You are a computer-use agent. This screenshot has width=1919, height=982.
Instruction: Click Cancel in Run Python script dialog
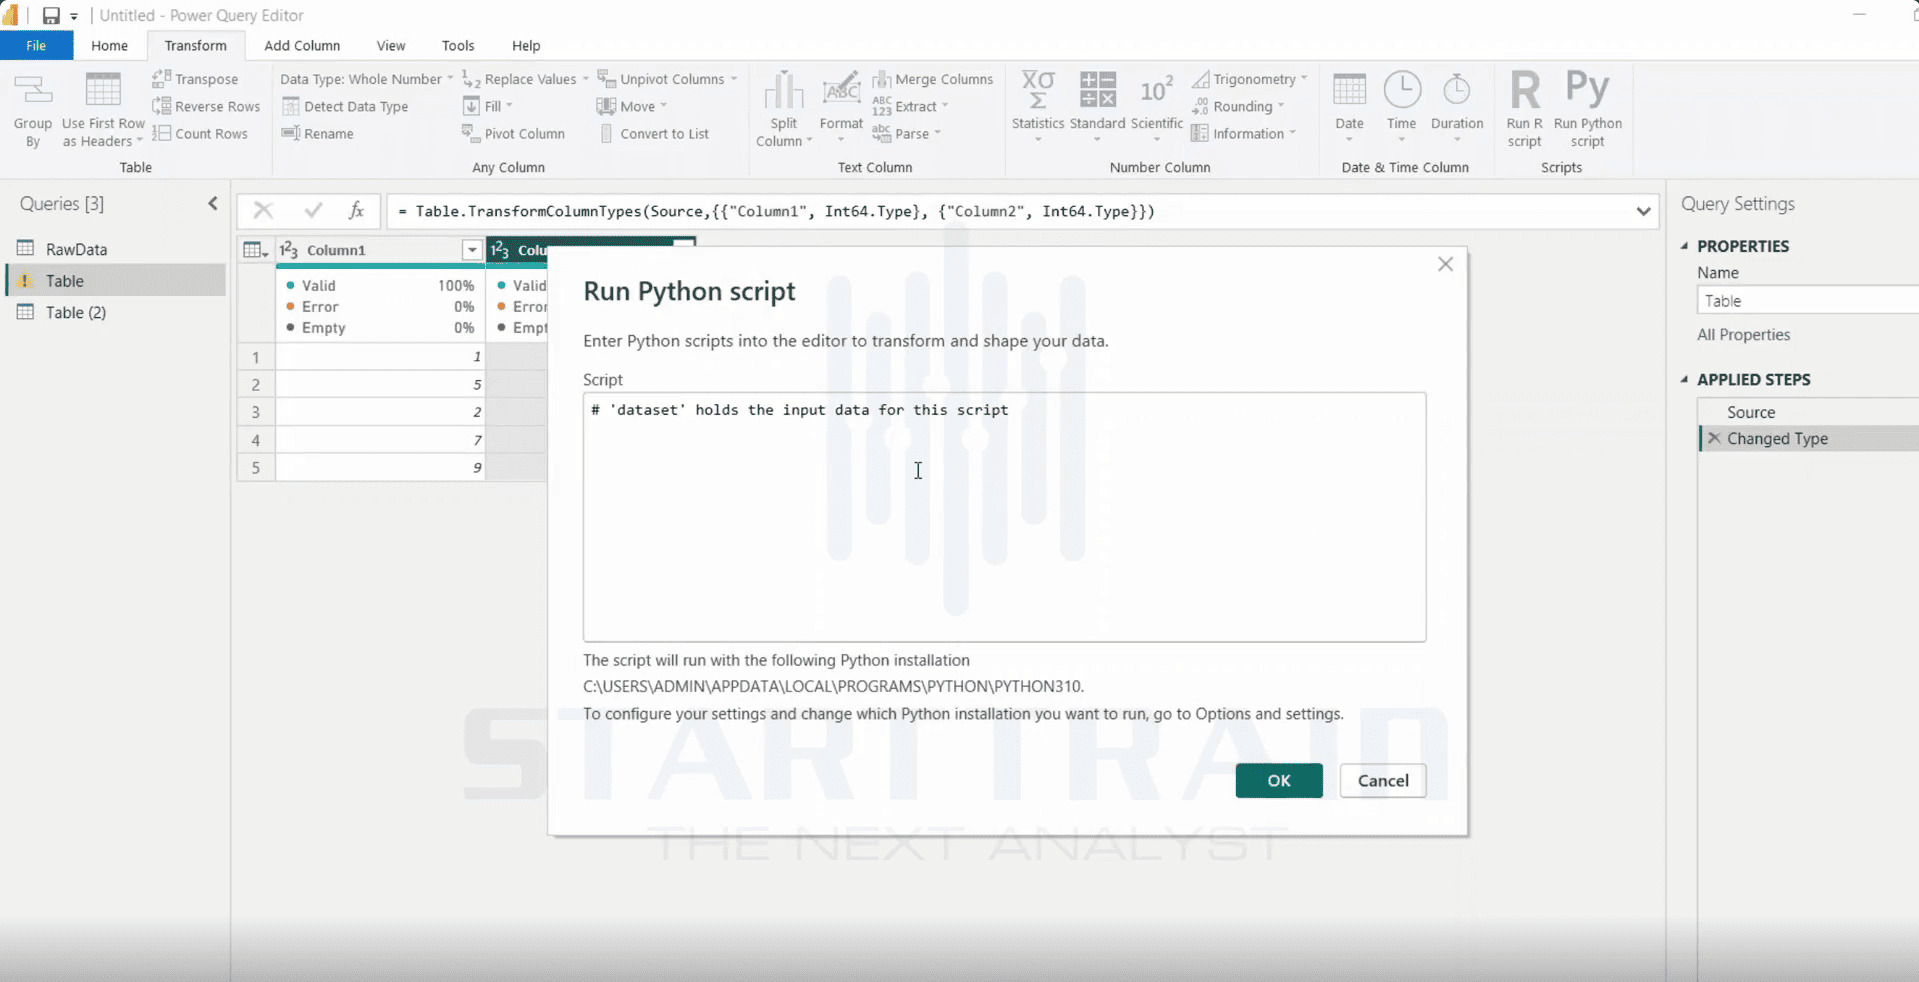(1383, 780)
